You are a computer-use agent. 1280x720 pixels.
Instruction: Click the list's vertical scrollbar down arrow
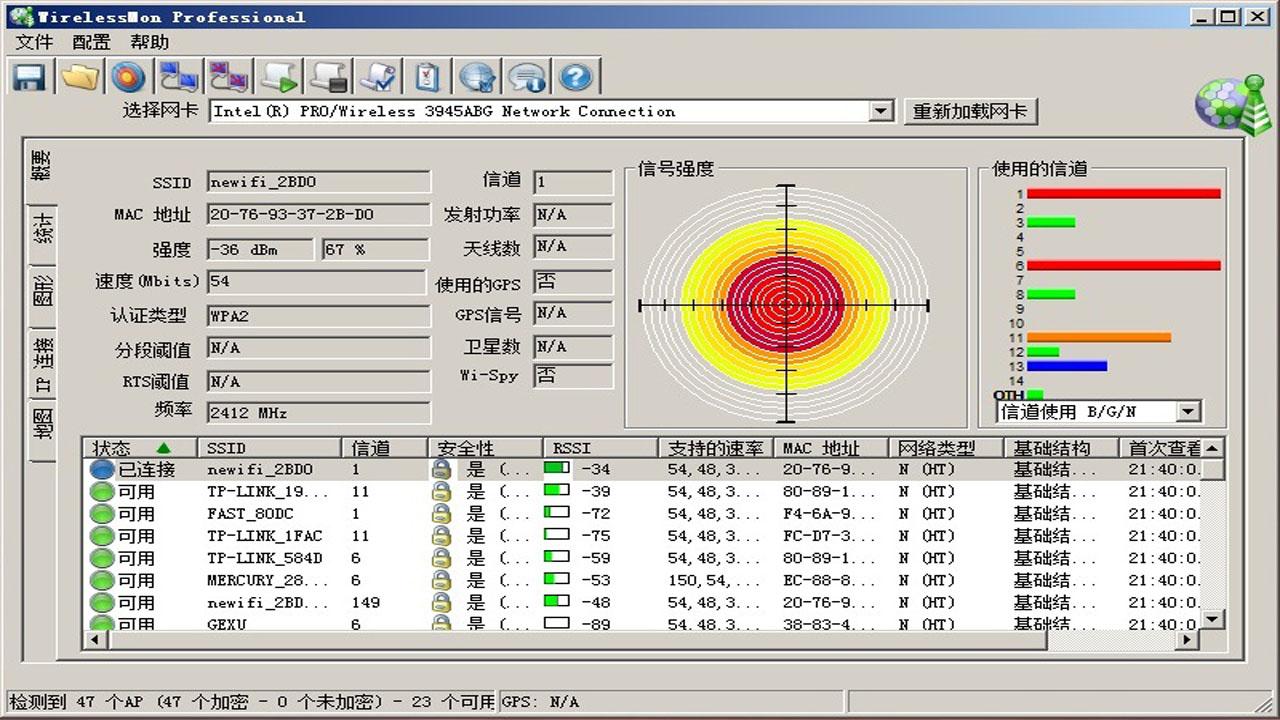[1212, 619]
